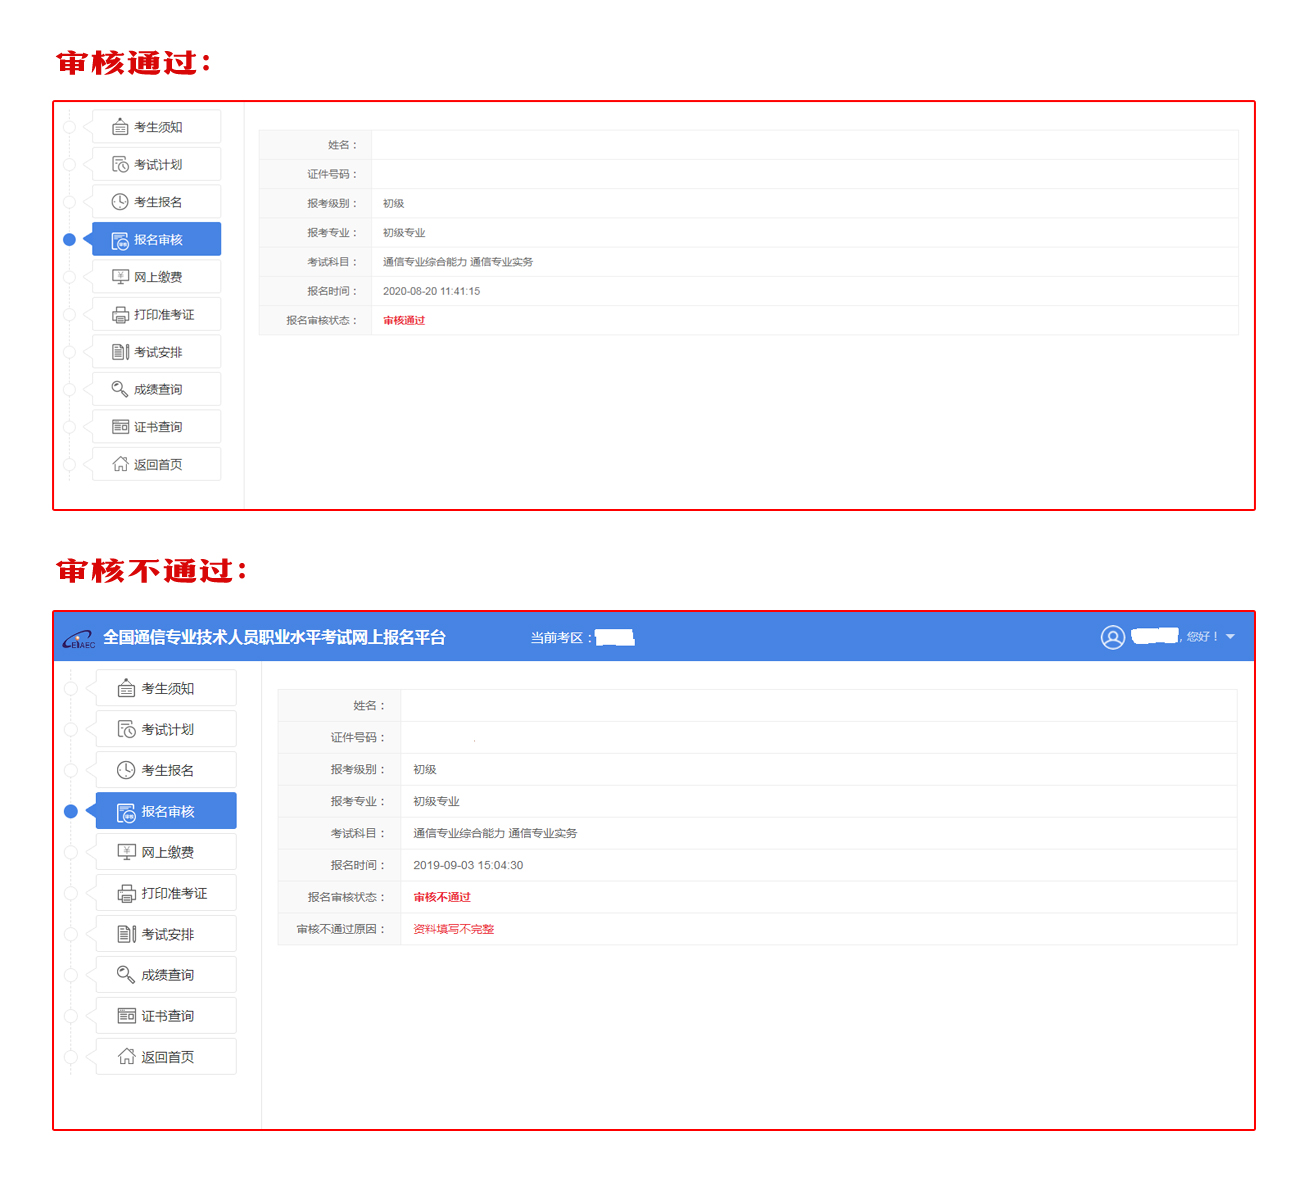1300x1200 pixels.
Task: Click the blue step dot beside 报名审核 in 审核不通过 panel
Action: tap(71, 811)
